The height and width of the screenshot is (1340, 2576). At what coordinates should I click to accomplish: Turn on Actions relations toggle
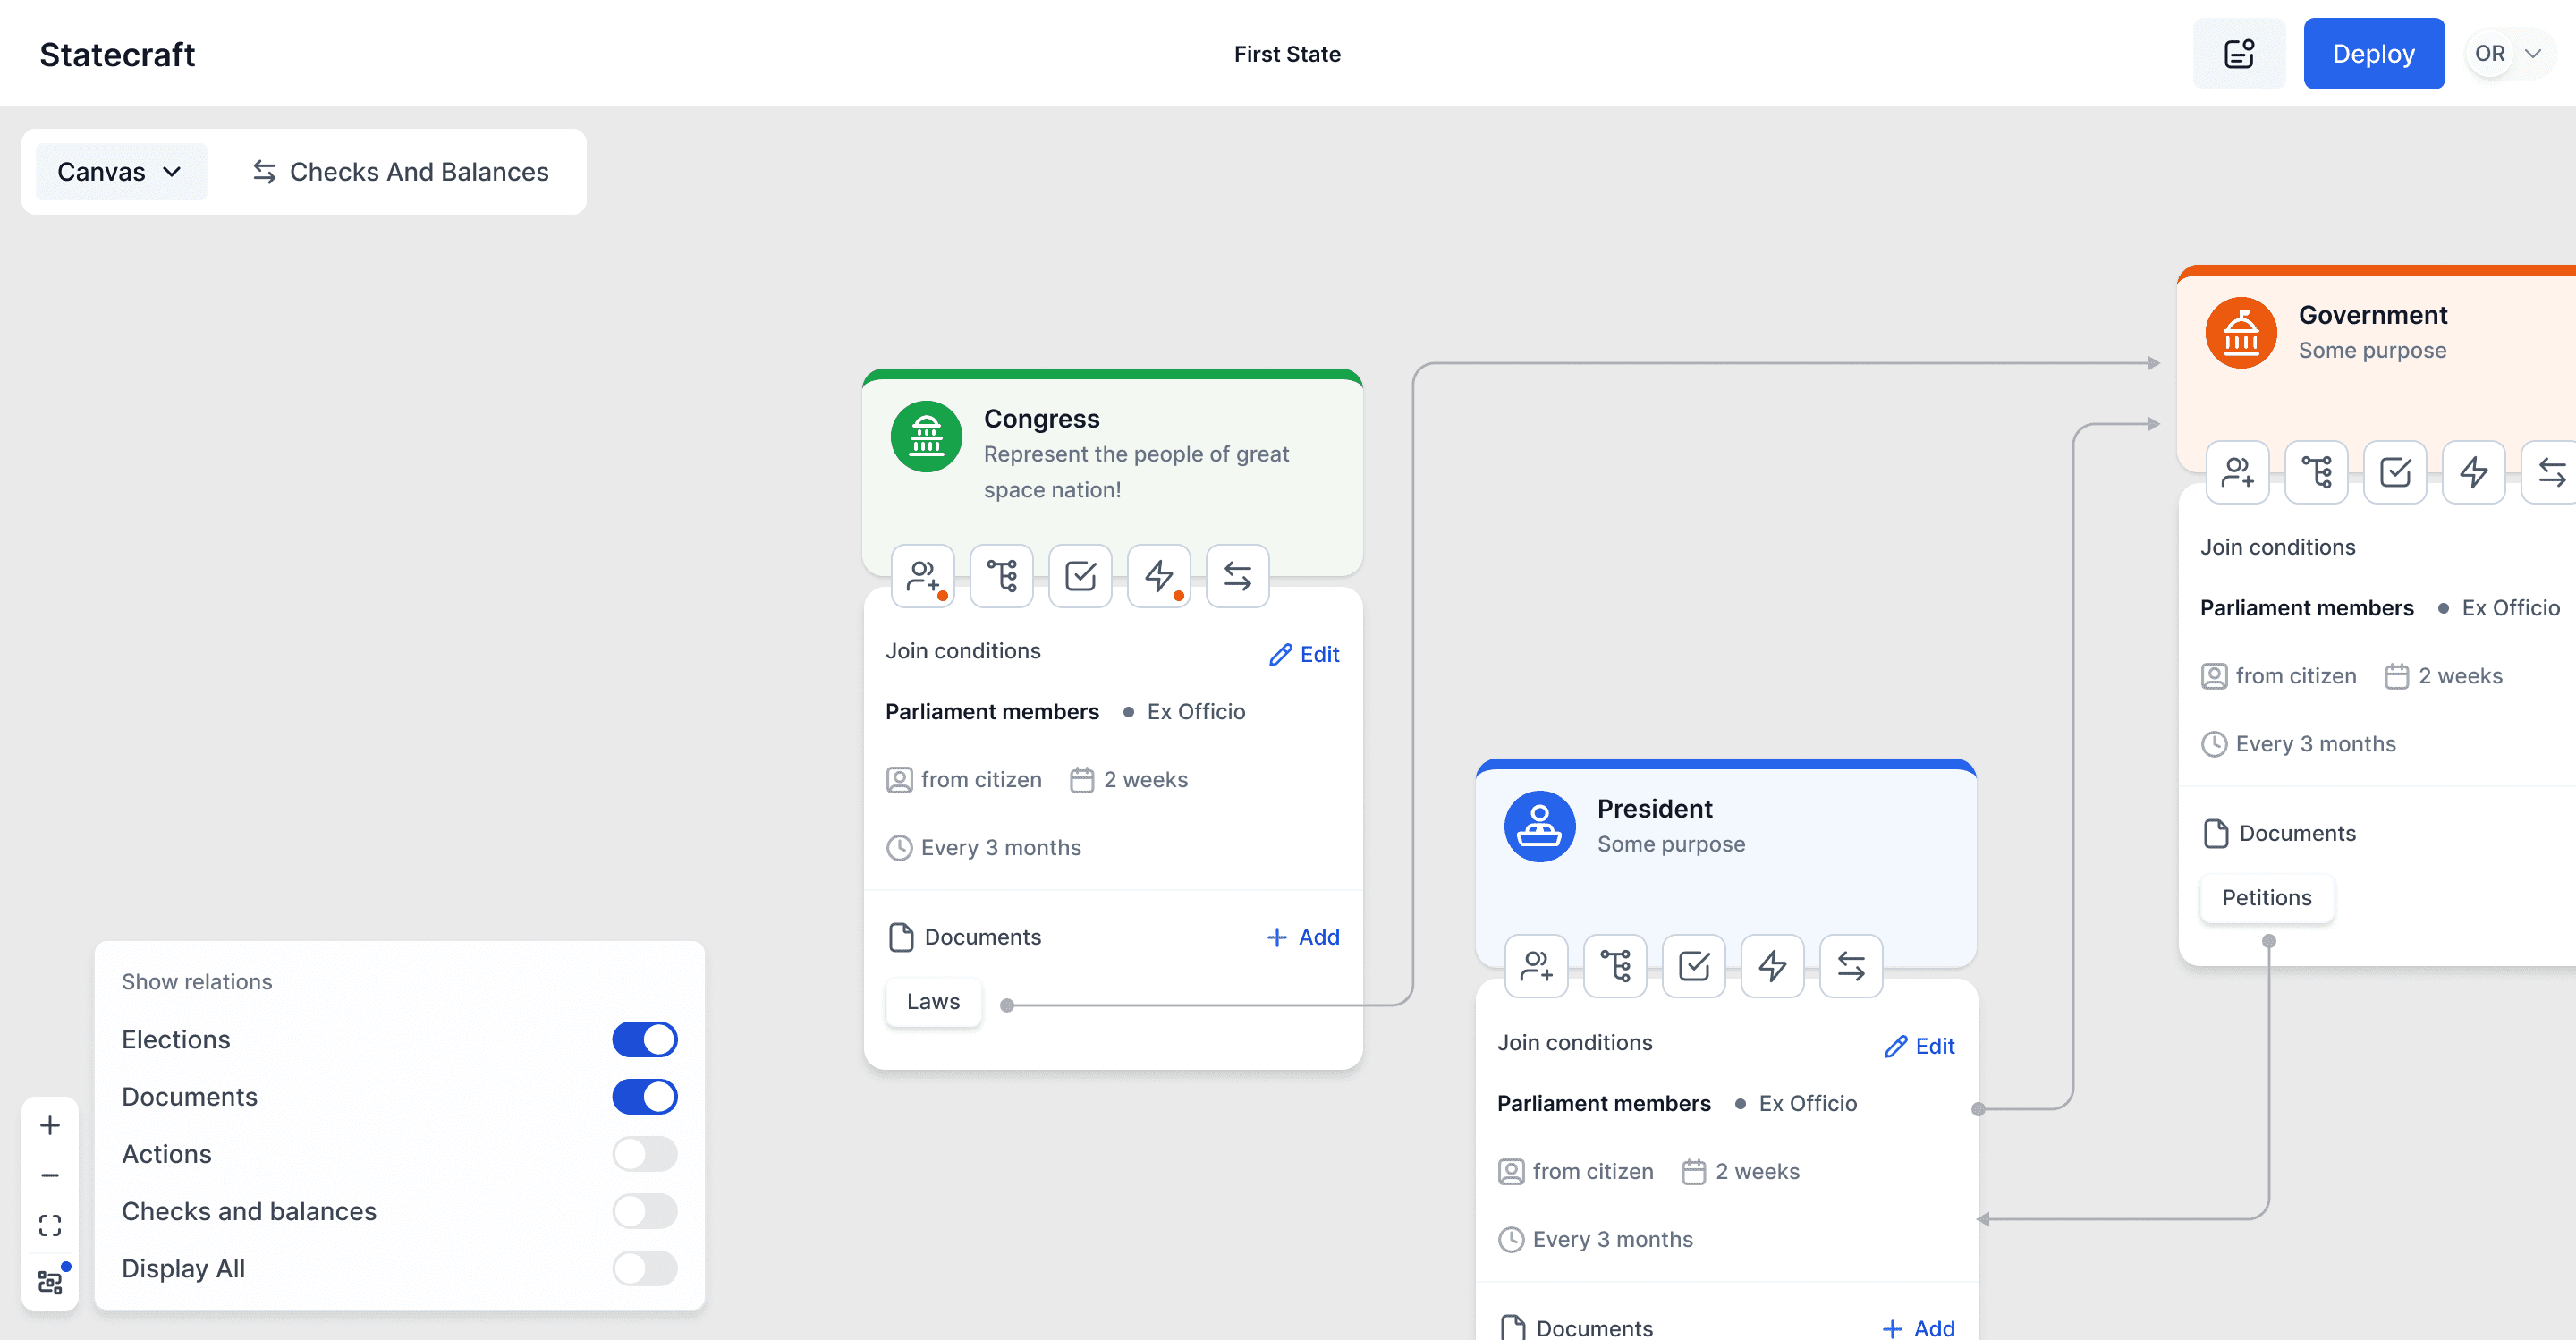(644, 1154)
